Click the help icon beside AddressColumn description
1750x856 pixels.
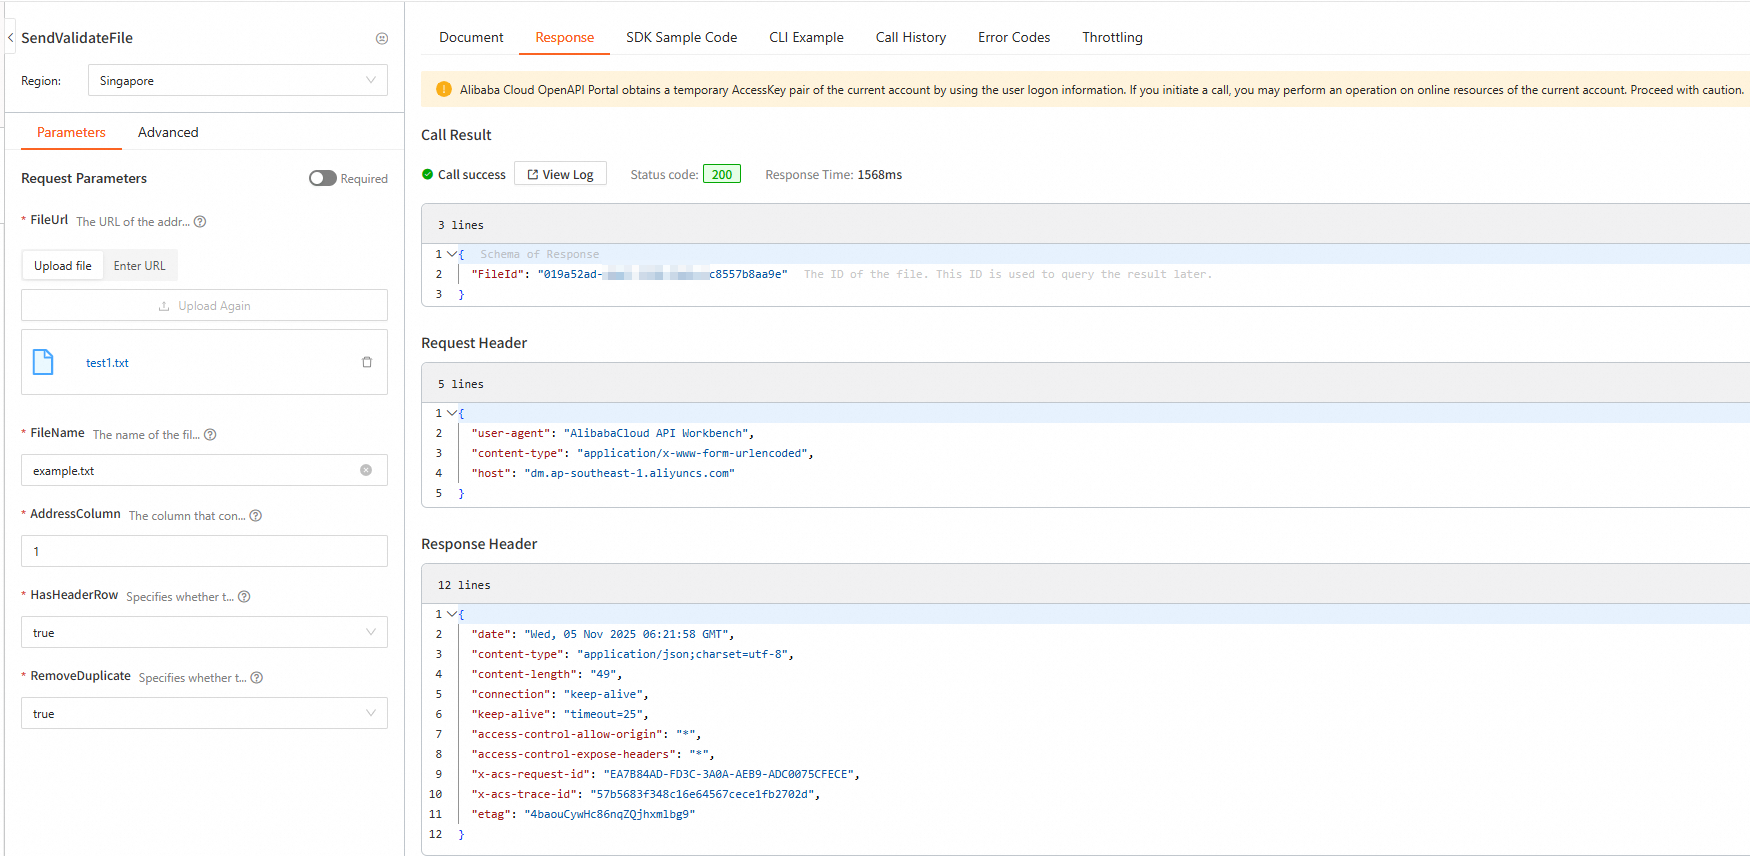tap(256, 516)
